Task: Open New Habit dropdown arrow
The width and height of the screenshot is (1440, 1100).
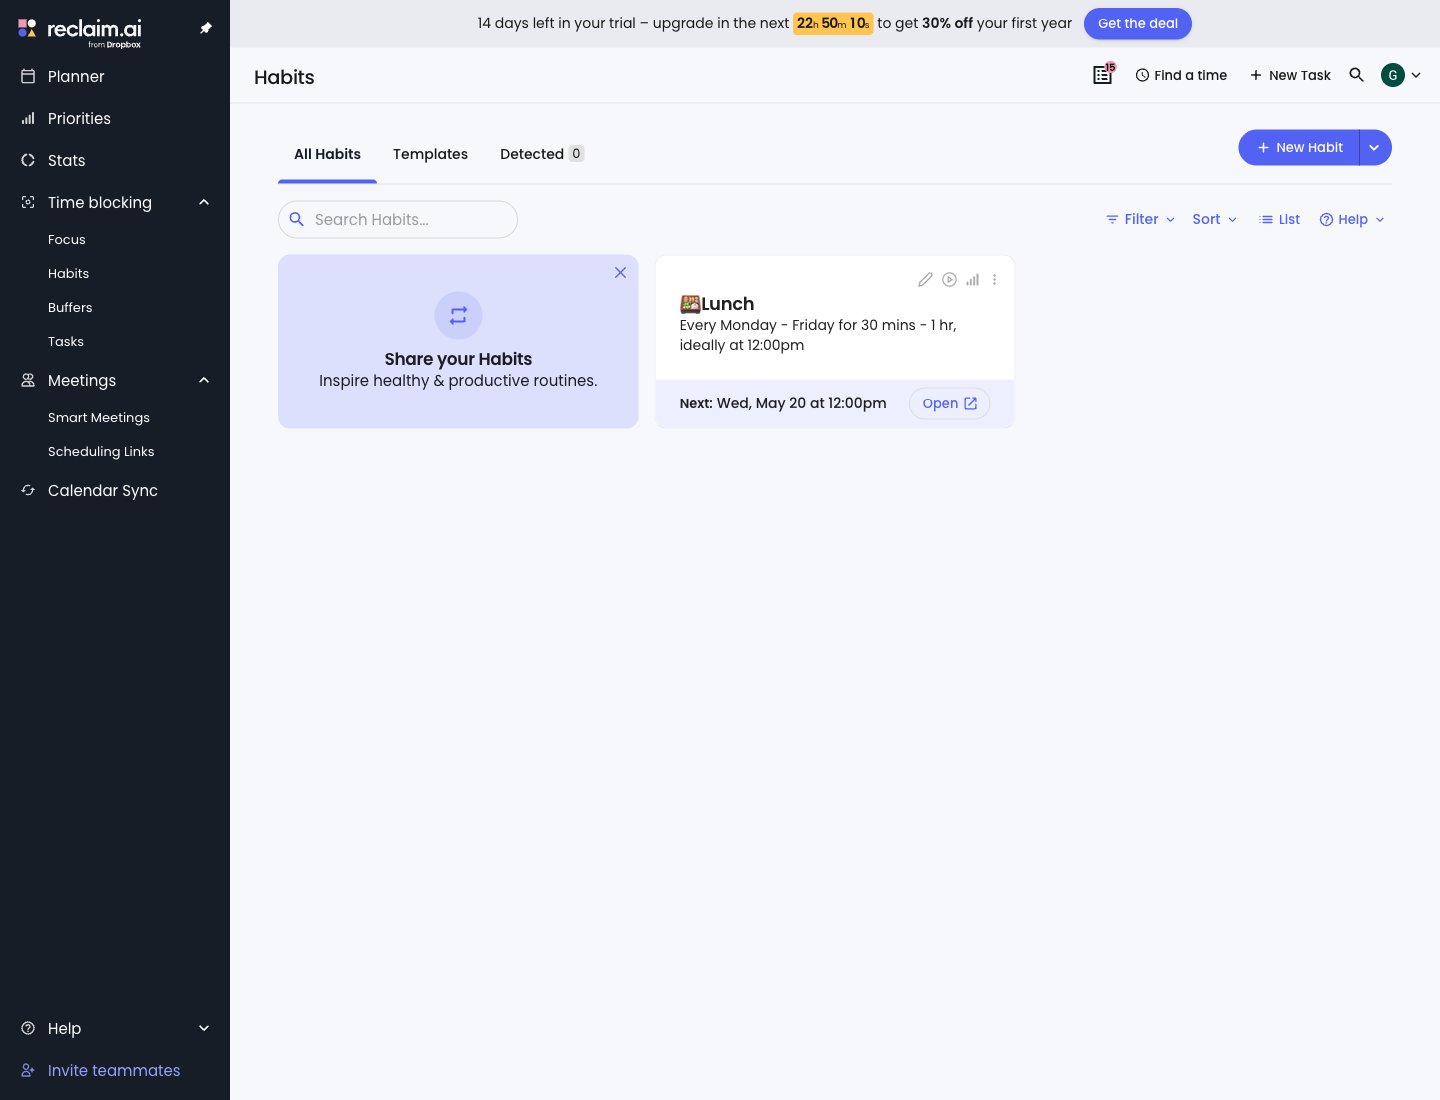Action: coord(1375,147)
